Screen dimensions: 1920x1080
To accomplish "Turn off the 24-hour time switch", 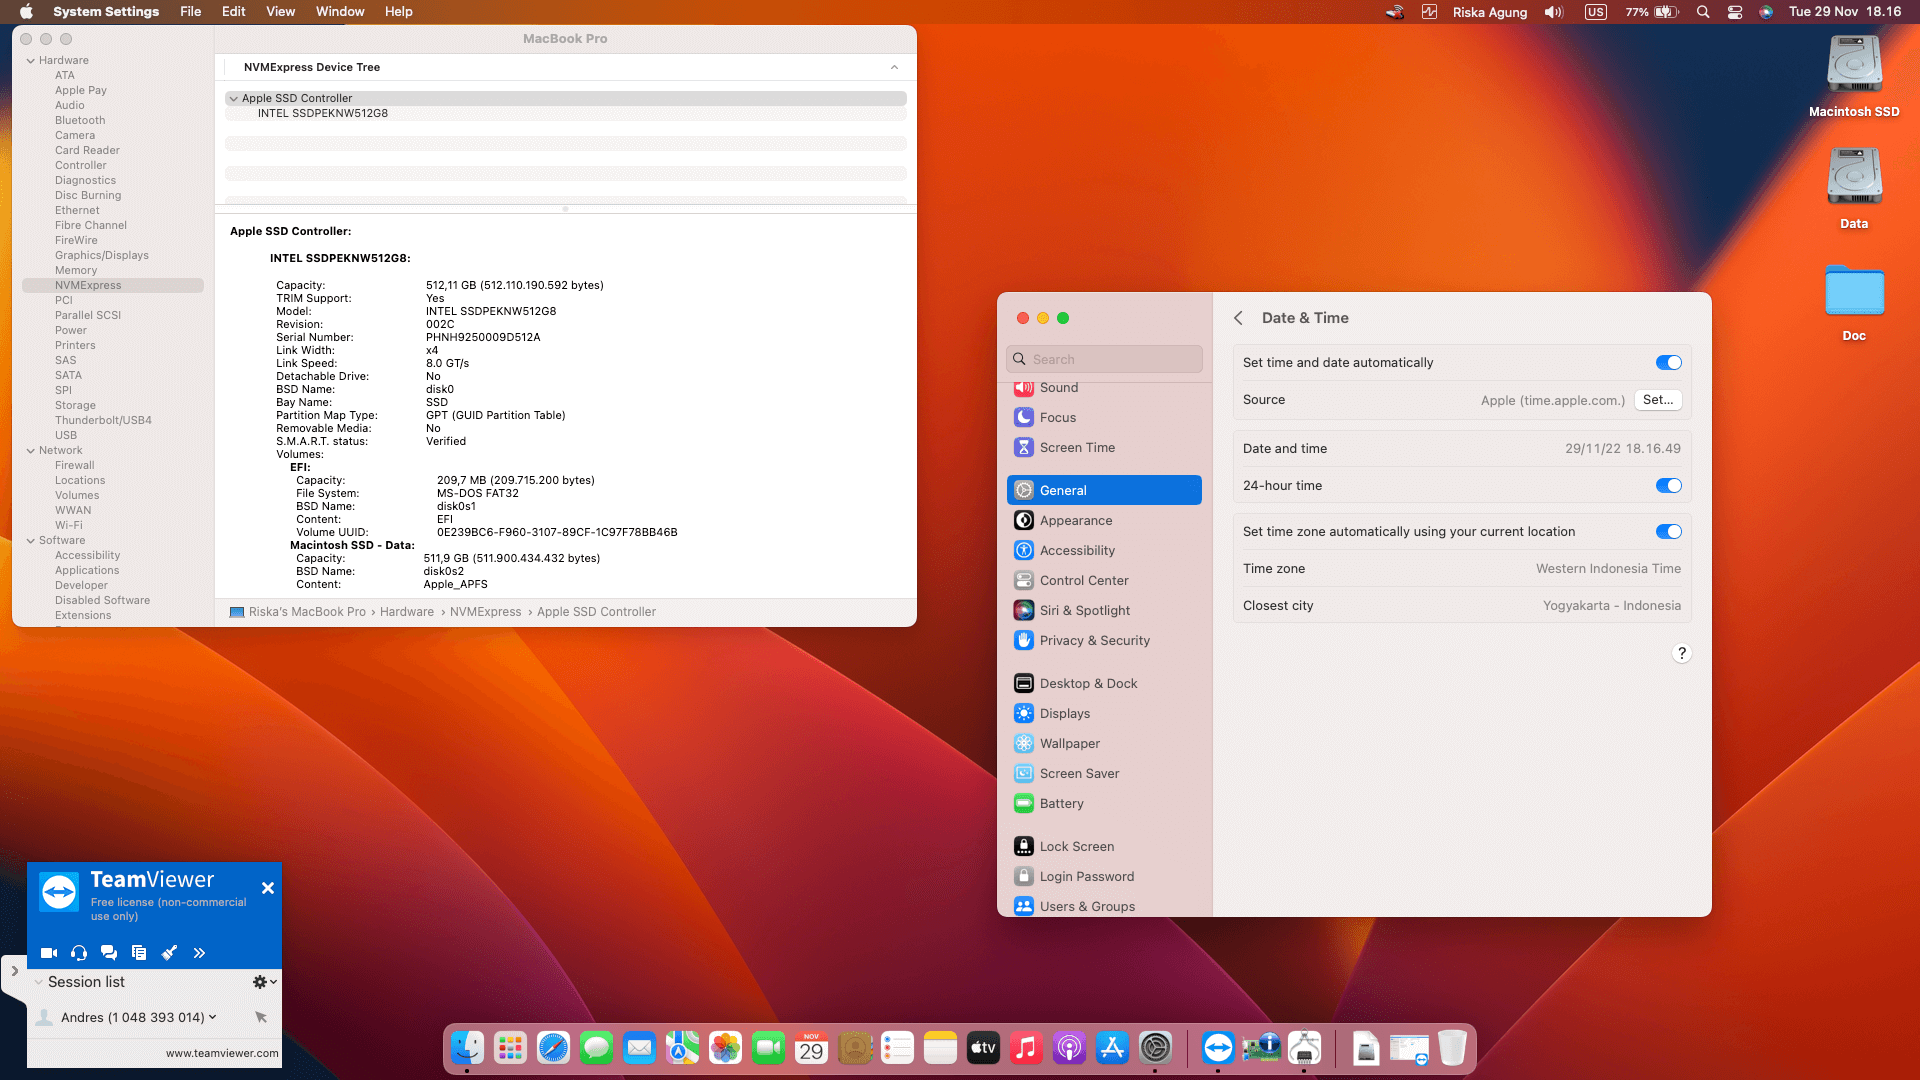I will tap(1668, 486).
